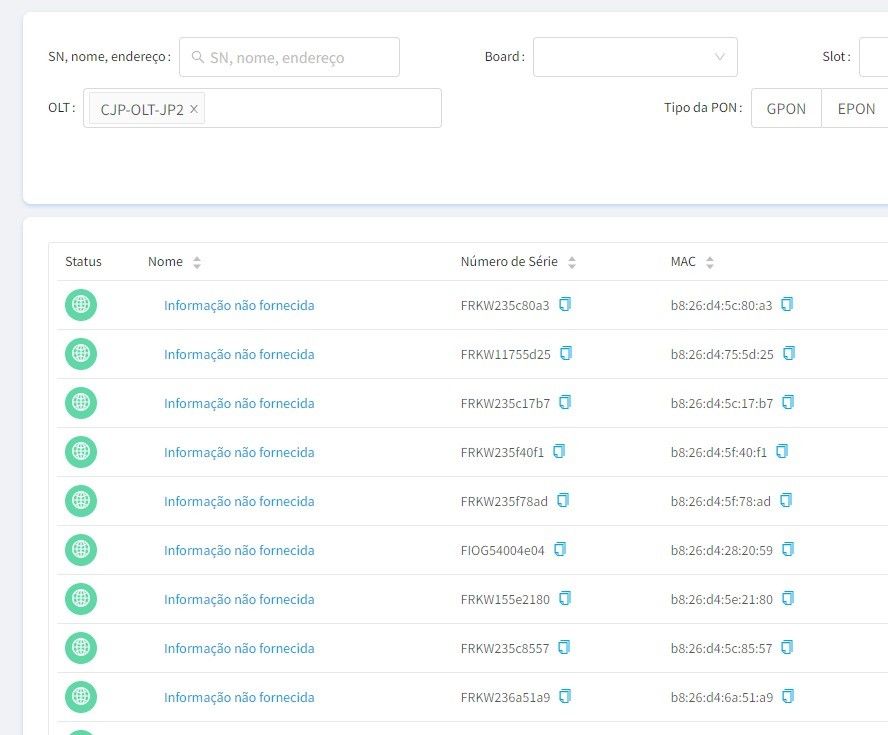The image size is (888, 735).
Task: Open the Slot dropdown field
Action: point(872,57)
